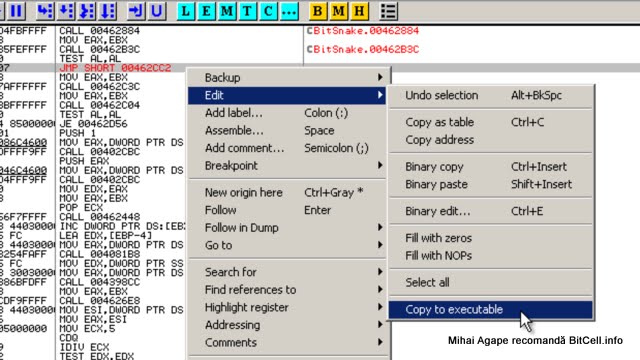Click the Execute till return icon
Screen dimensions: 640x360
136,11
